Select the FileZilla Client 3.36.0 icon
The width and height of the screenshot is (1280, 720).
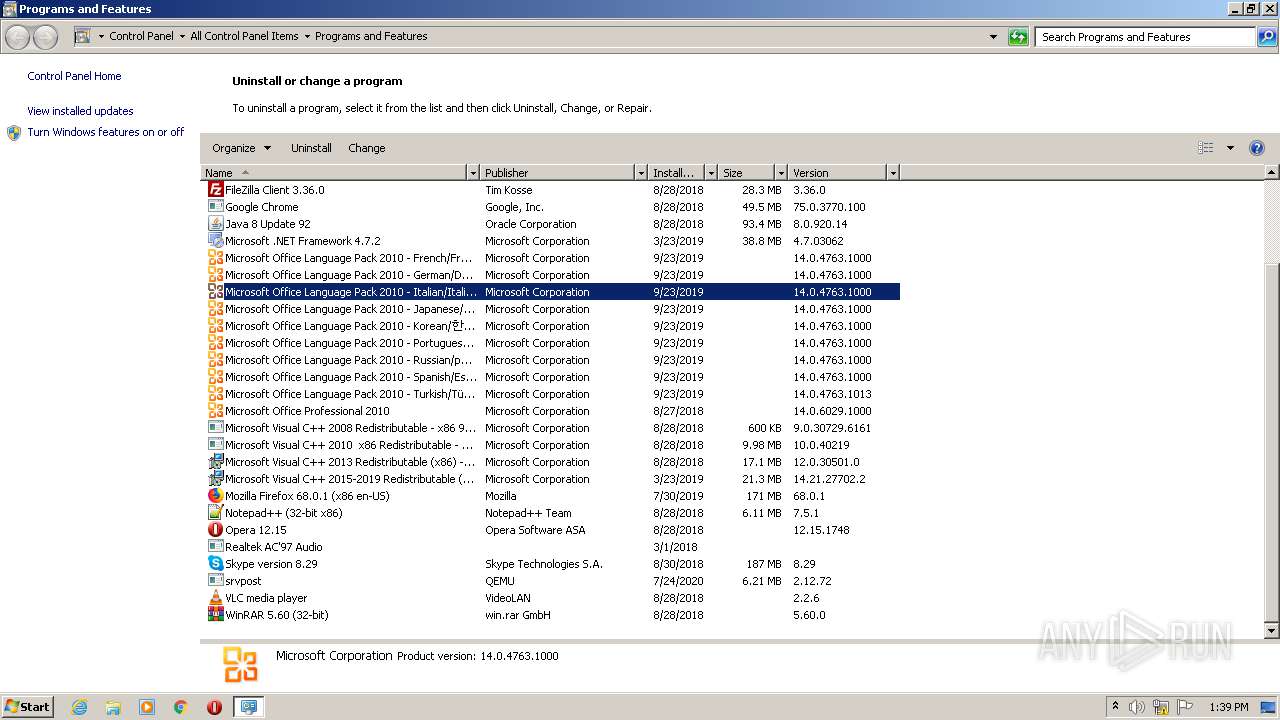(215, 190)
